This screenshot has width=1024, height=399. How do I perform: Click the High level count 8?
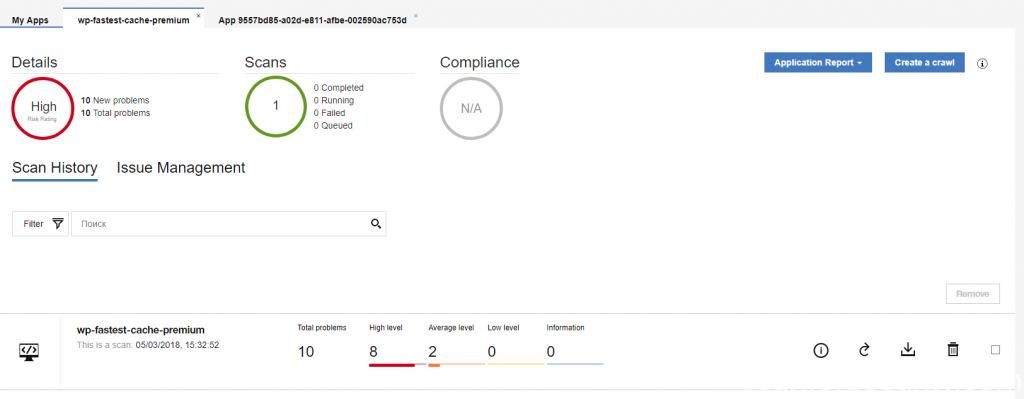pyautogui.click(x=374, y=352)
